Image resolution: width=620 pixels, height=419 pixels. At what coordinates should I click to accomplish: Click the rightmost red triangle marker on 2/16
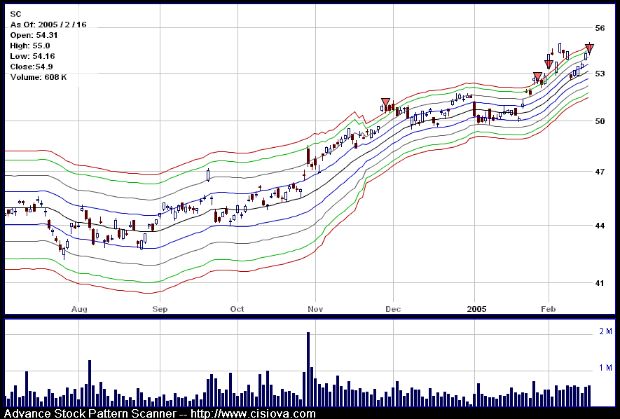click(x=590, y=49)
